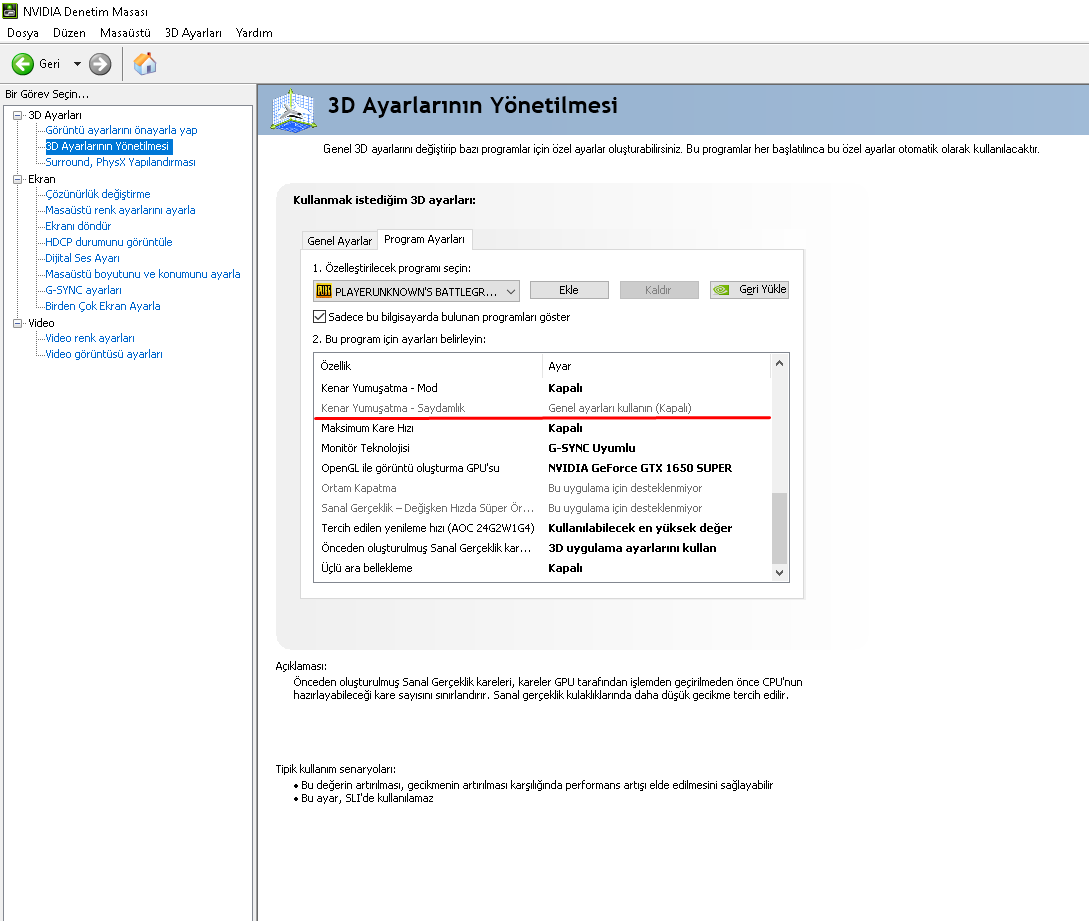This screenshot has height=921, width=1089.
Task: Select the 'Kenar Yumuşatma - Saydamlık' row
Action: [x=542, y=408]
